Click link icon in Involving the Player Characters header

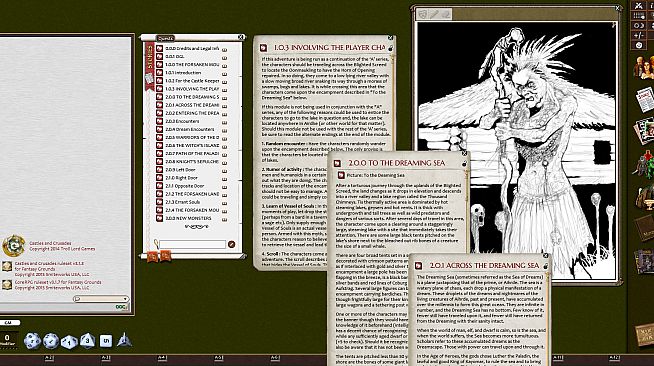coord(263,48)
